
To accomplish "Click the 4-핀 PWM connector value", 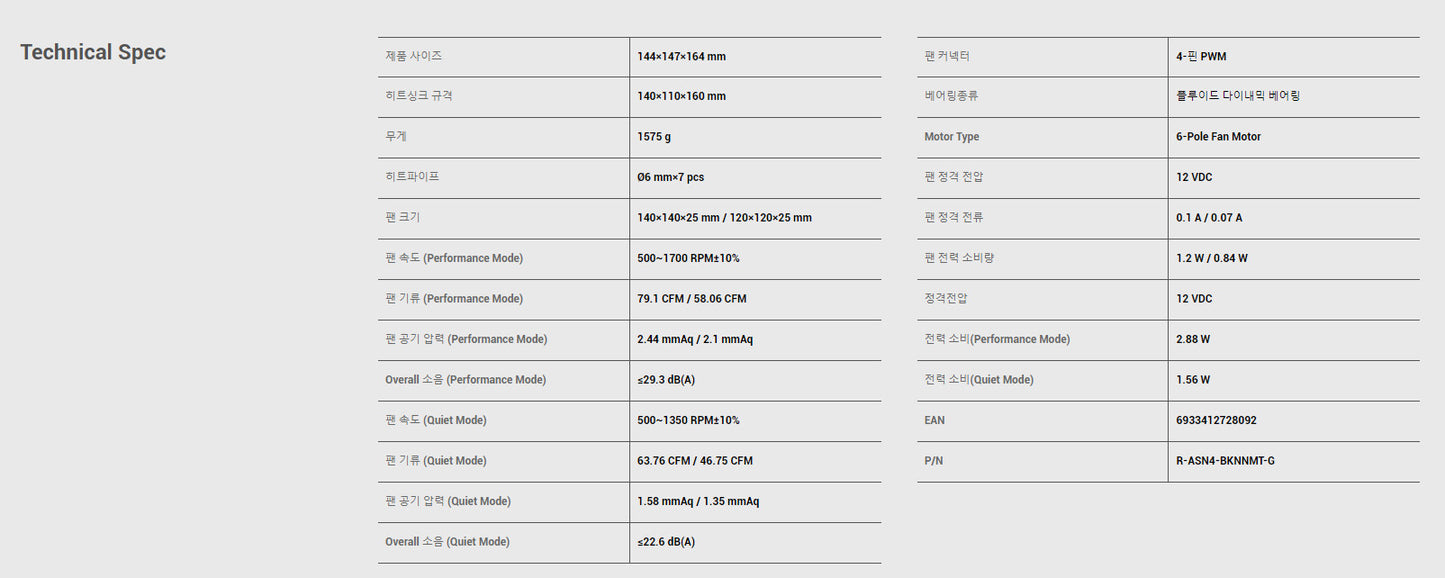I will (x=1201, y=57).
